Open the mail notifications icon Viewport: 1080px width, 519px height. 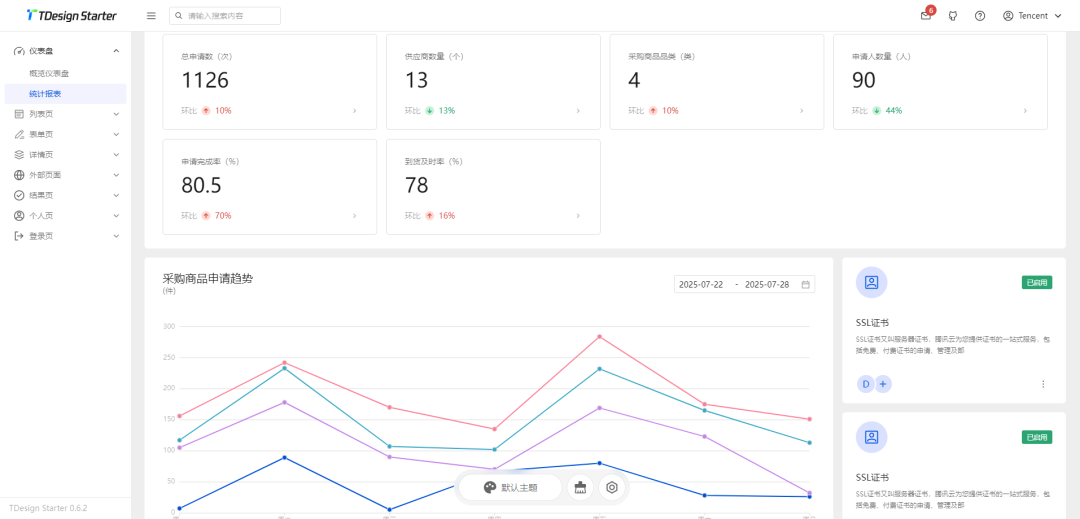pos(926,16)
